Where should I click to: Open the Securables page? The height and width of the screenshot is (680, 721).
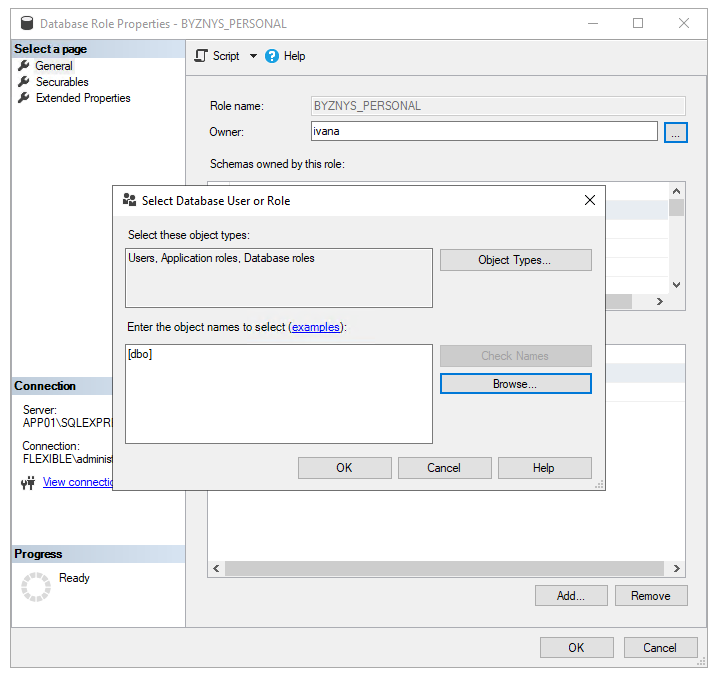62,82
